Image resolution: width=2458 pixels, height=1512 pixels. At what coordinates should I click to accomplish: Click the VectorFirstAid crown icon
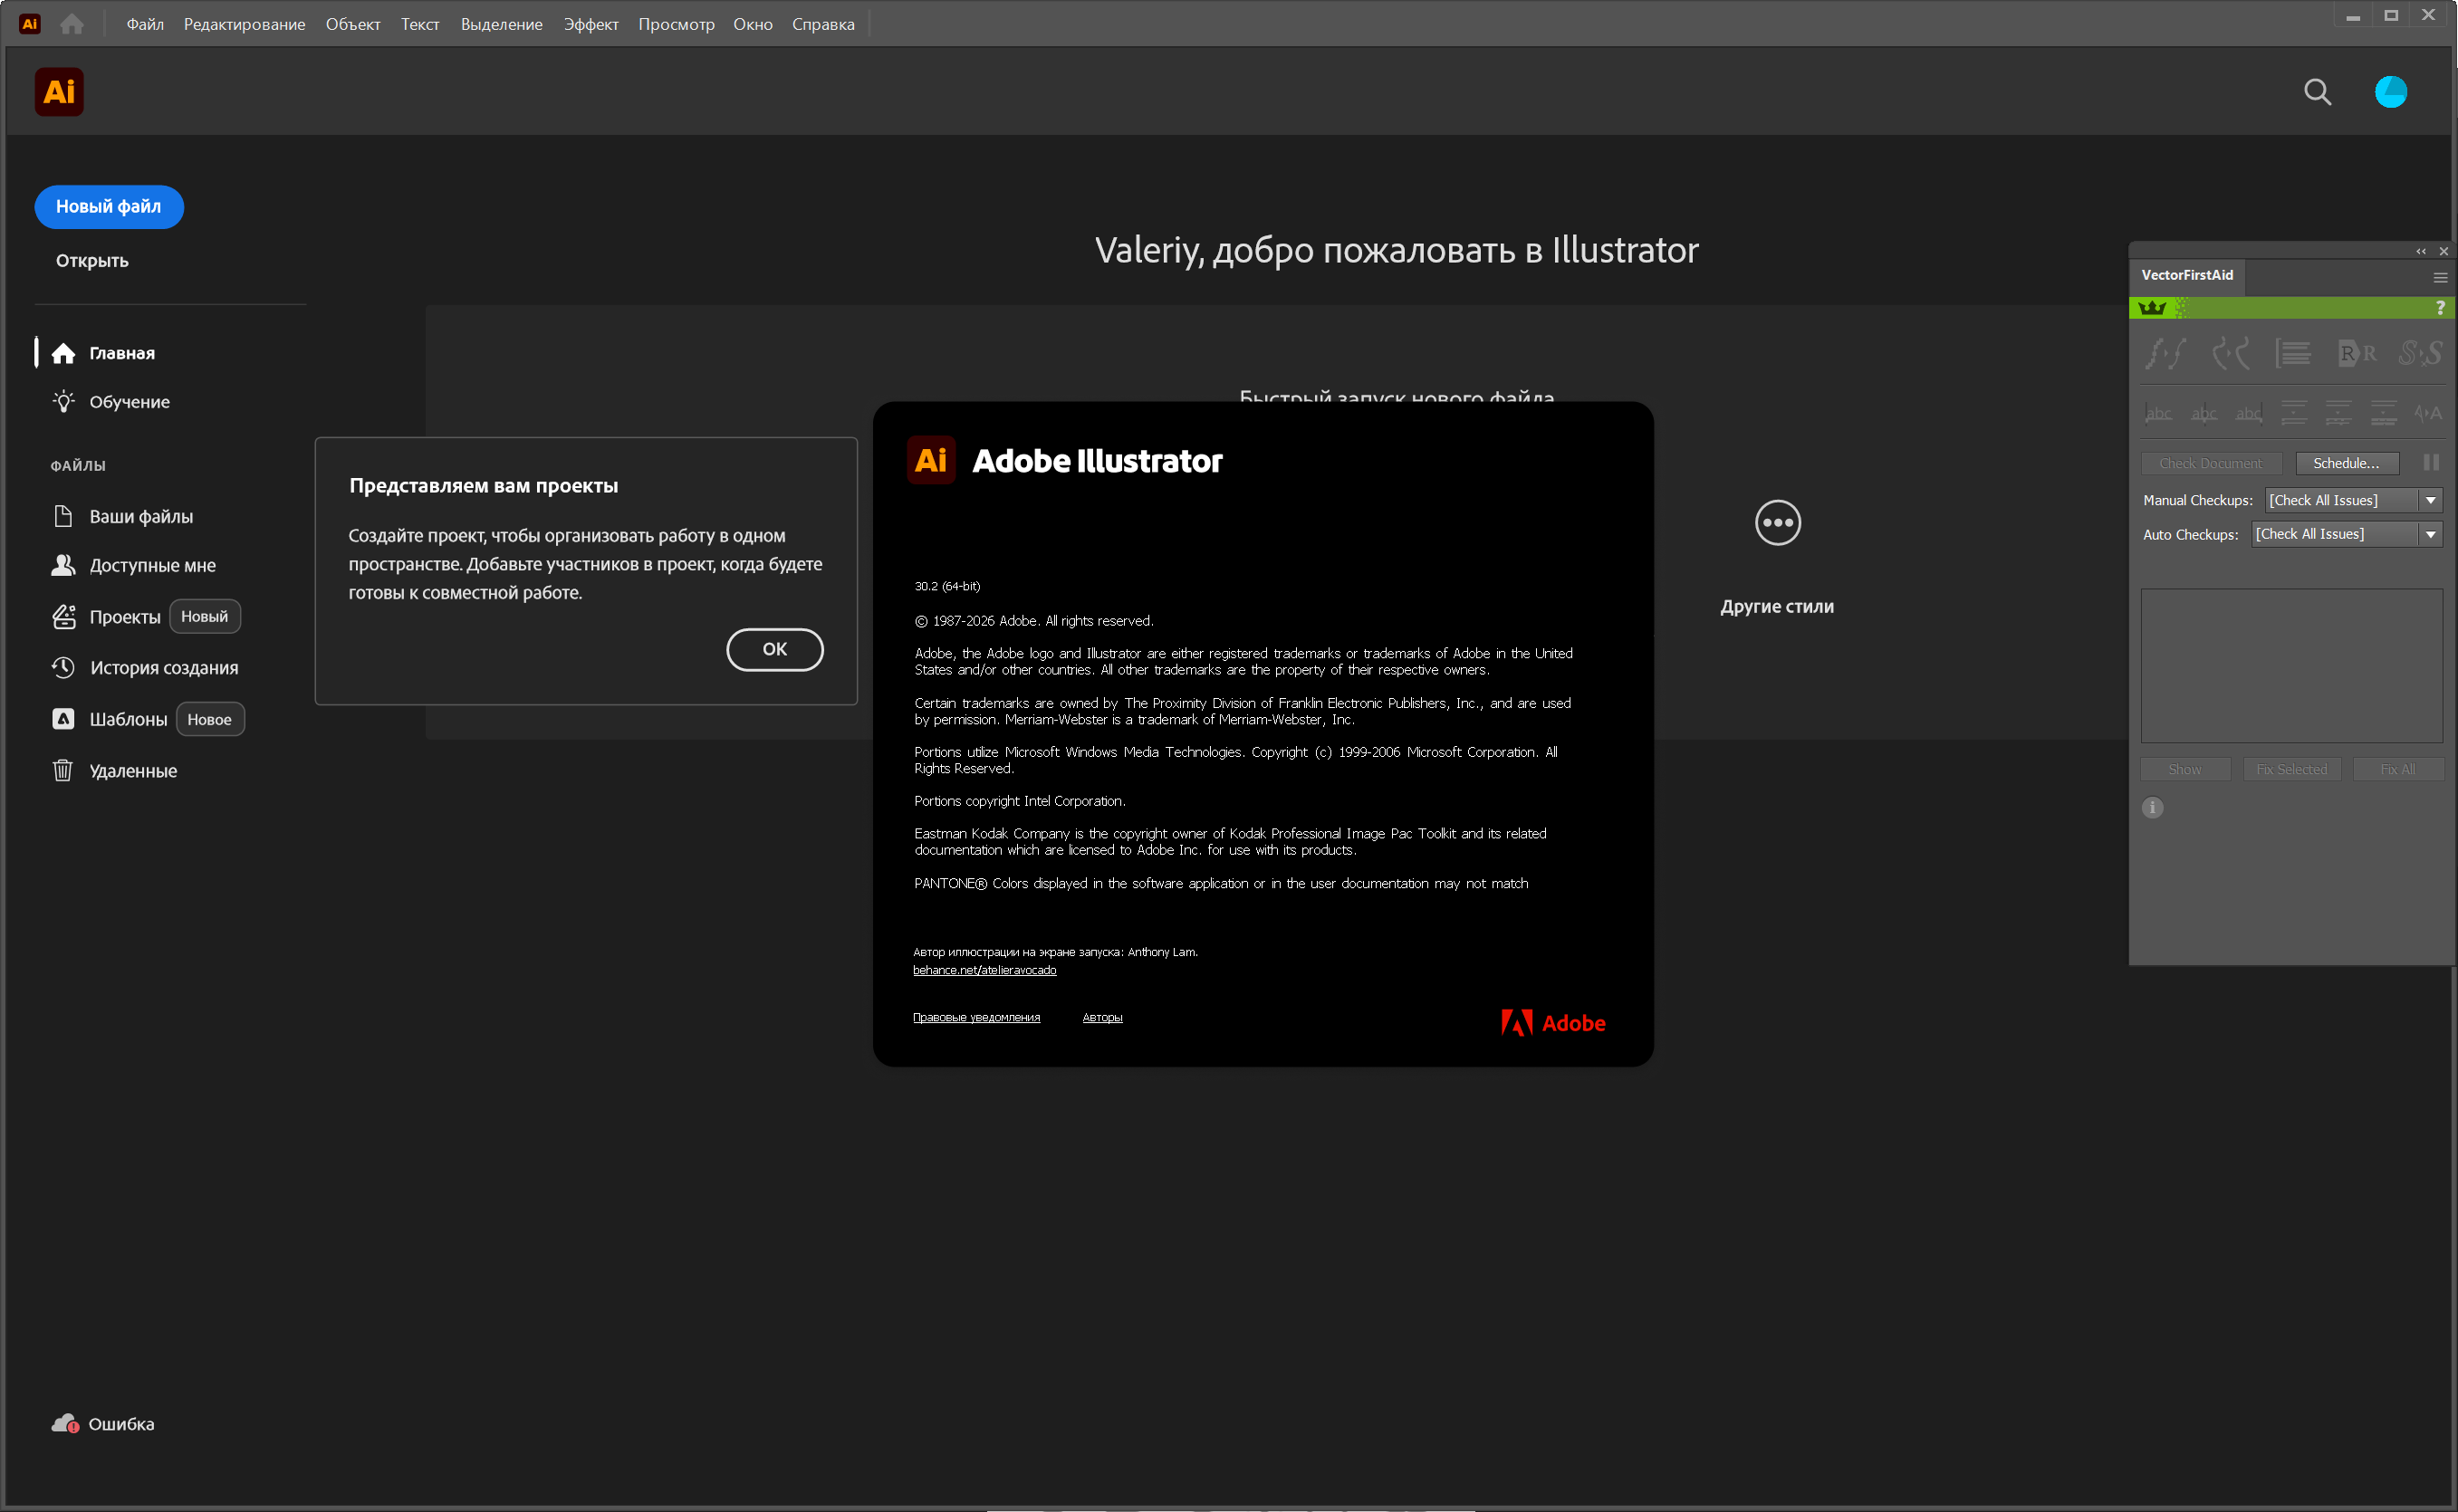point(2152,308)
